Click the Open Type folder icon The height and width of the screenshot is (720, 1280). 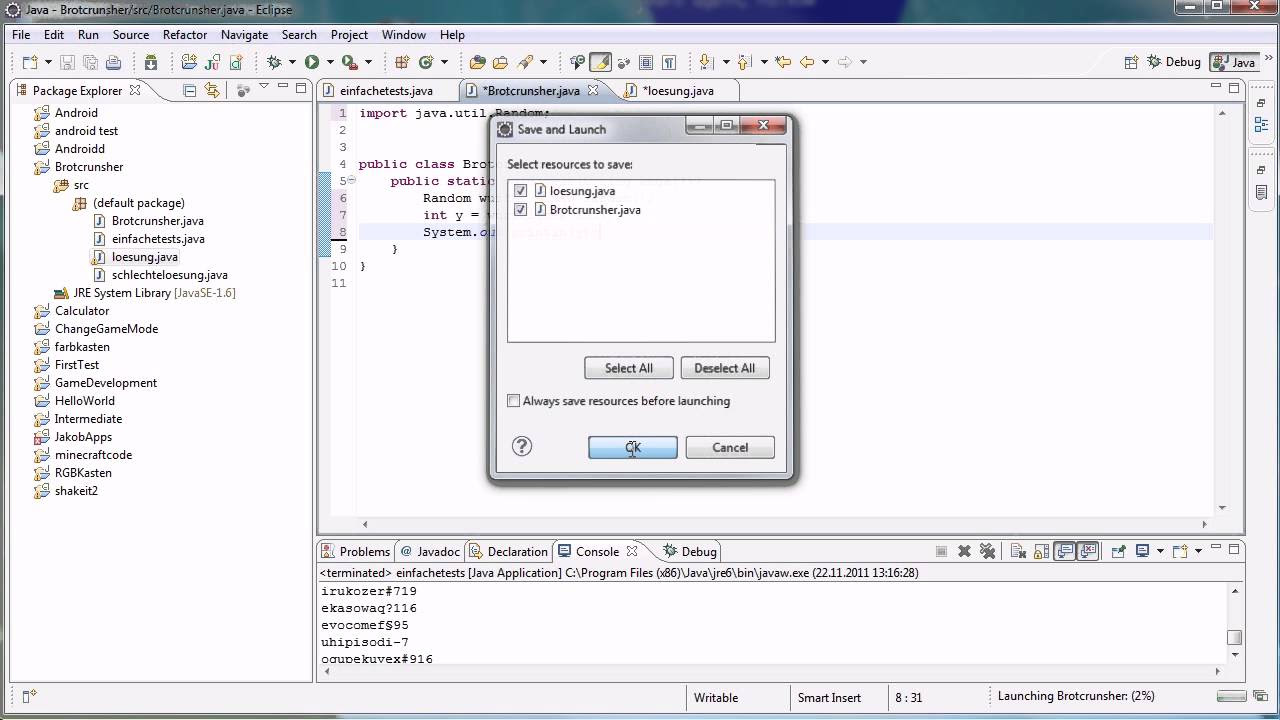477,62
